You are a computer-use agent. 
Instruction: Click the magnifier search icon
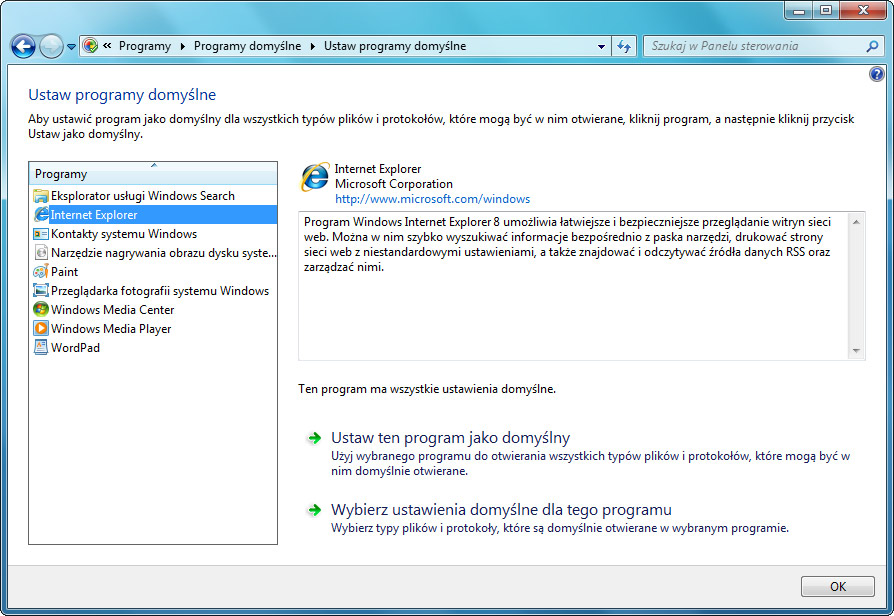872,46
